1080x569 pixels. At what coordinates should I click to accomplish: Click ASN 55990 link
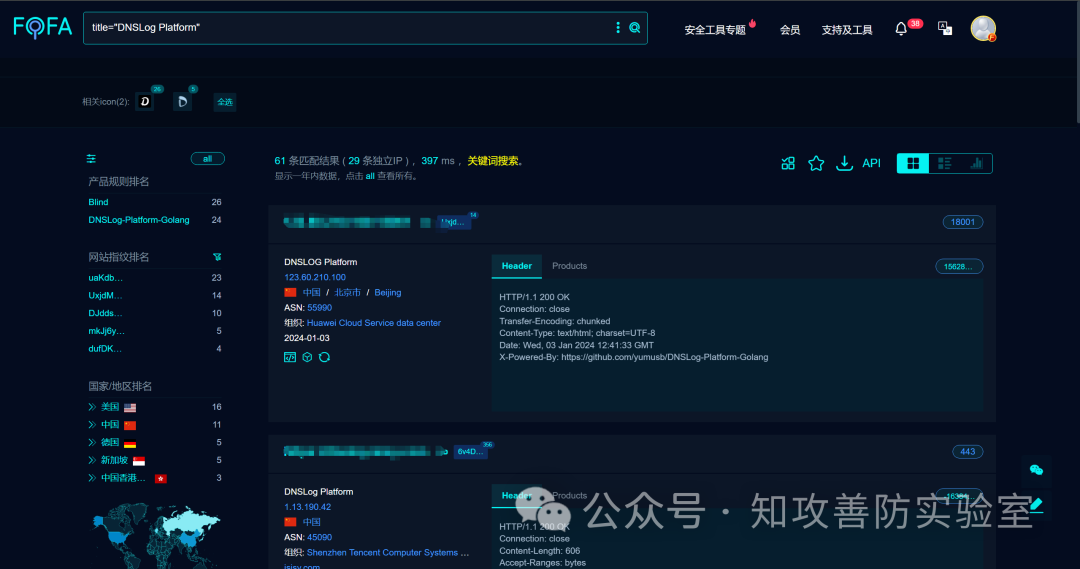pyautogui.click(x=320, y=308)
